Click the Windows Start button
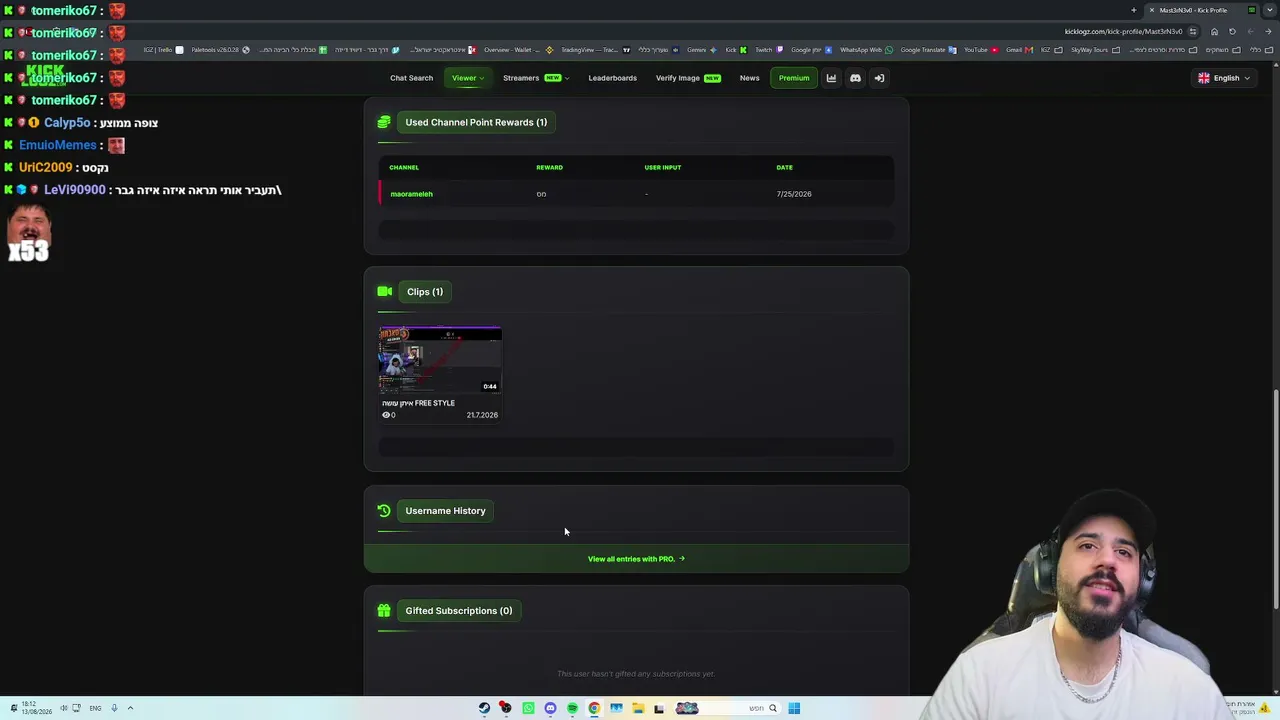Image resolution: width=1280 pixels, height=720 pixels. click(794, 708)
